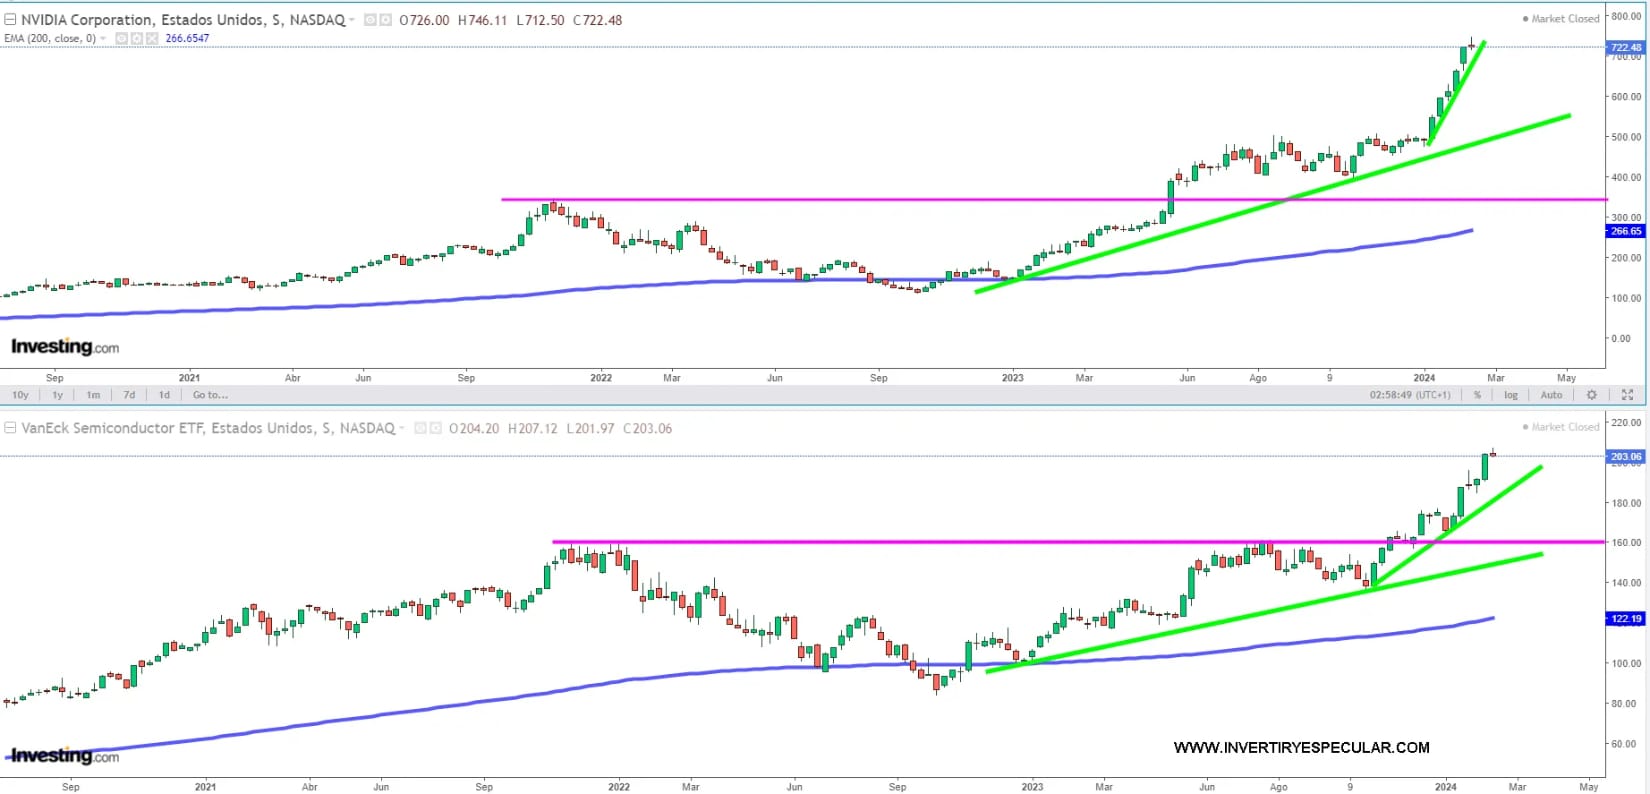Image resolution: width=1650 pixels, height=794 pixels.
Task: Collapse the NVIDIA Corporation chart legend
Action: [x=10, y=20]
